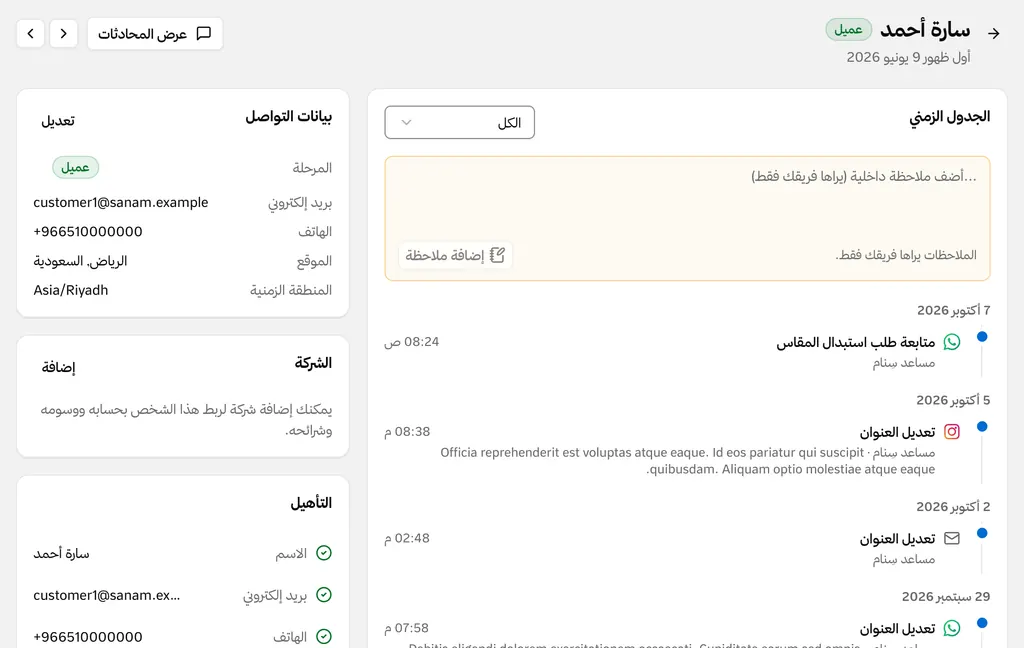Click the blue timeline dot for 2 أكتوبر
This screenshot has height=648, width=1024.
click(x=982, y=533)
